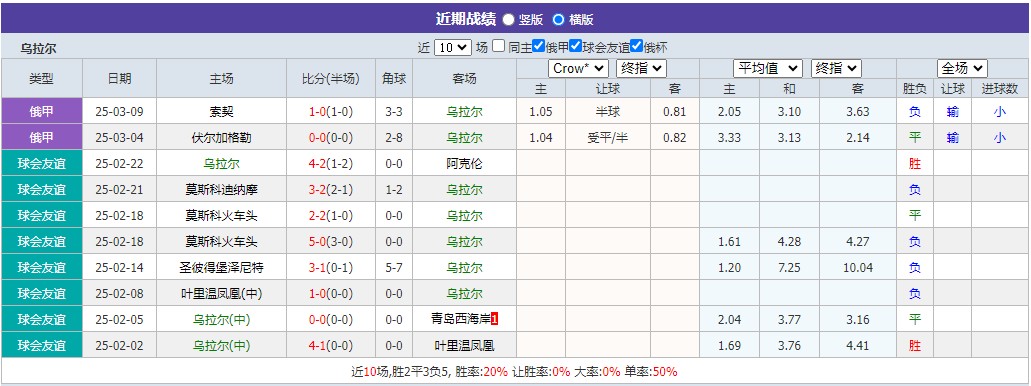This screenshot has height=386, width=1031.
Task: Uncheck the 球会友谊 filter checkbox
Action: pos(575,46)
